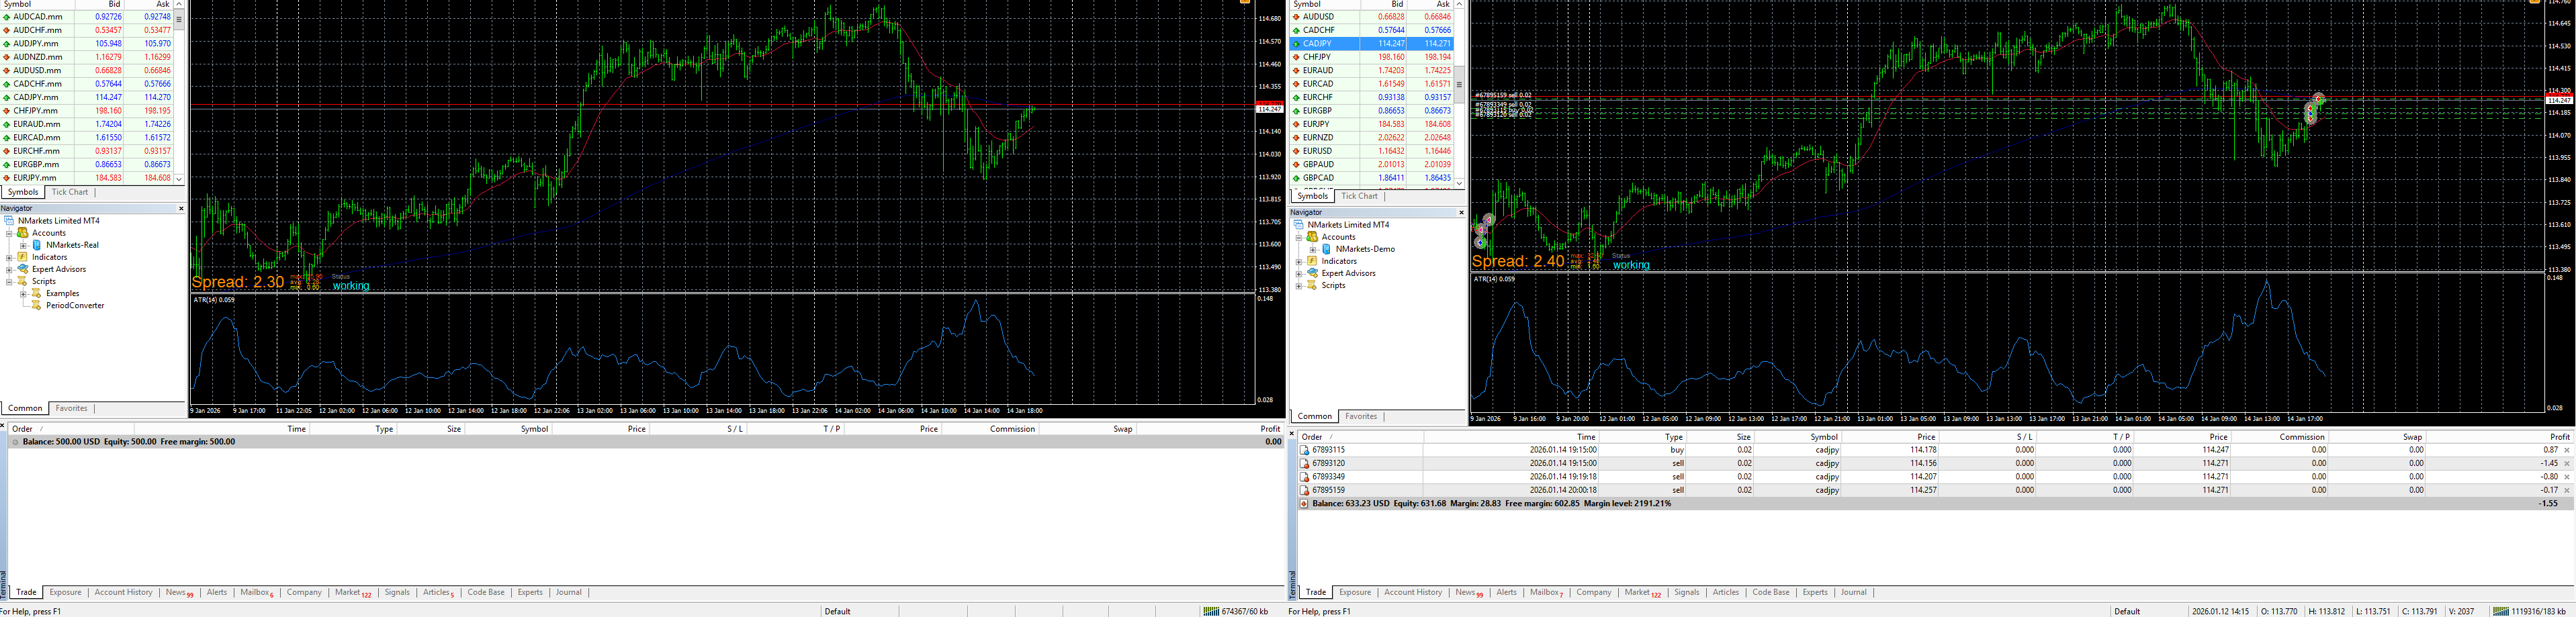
Task: Expand the Examples folder in left Navigator
Action: pyautogui.click(x=23, y=293)
